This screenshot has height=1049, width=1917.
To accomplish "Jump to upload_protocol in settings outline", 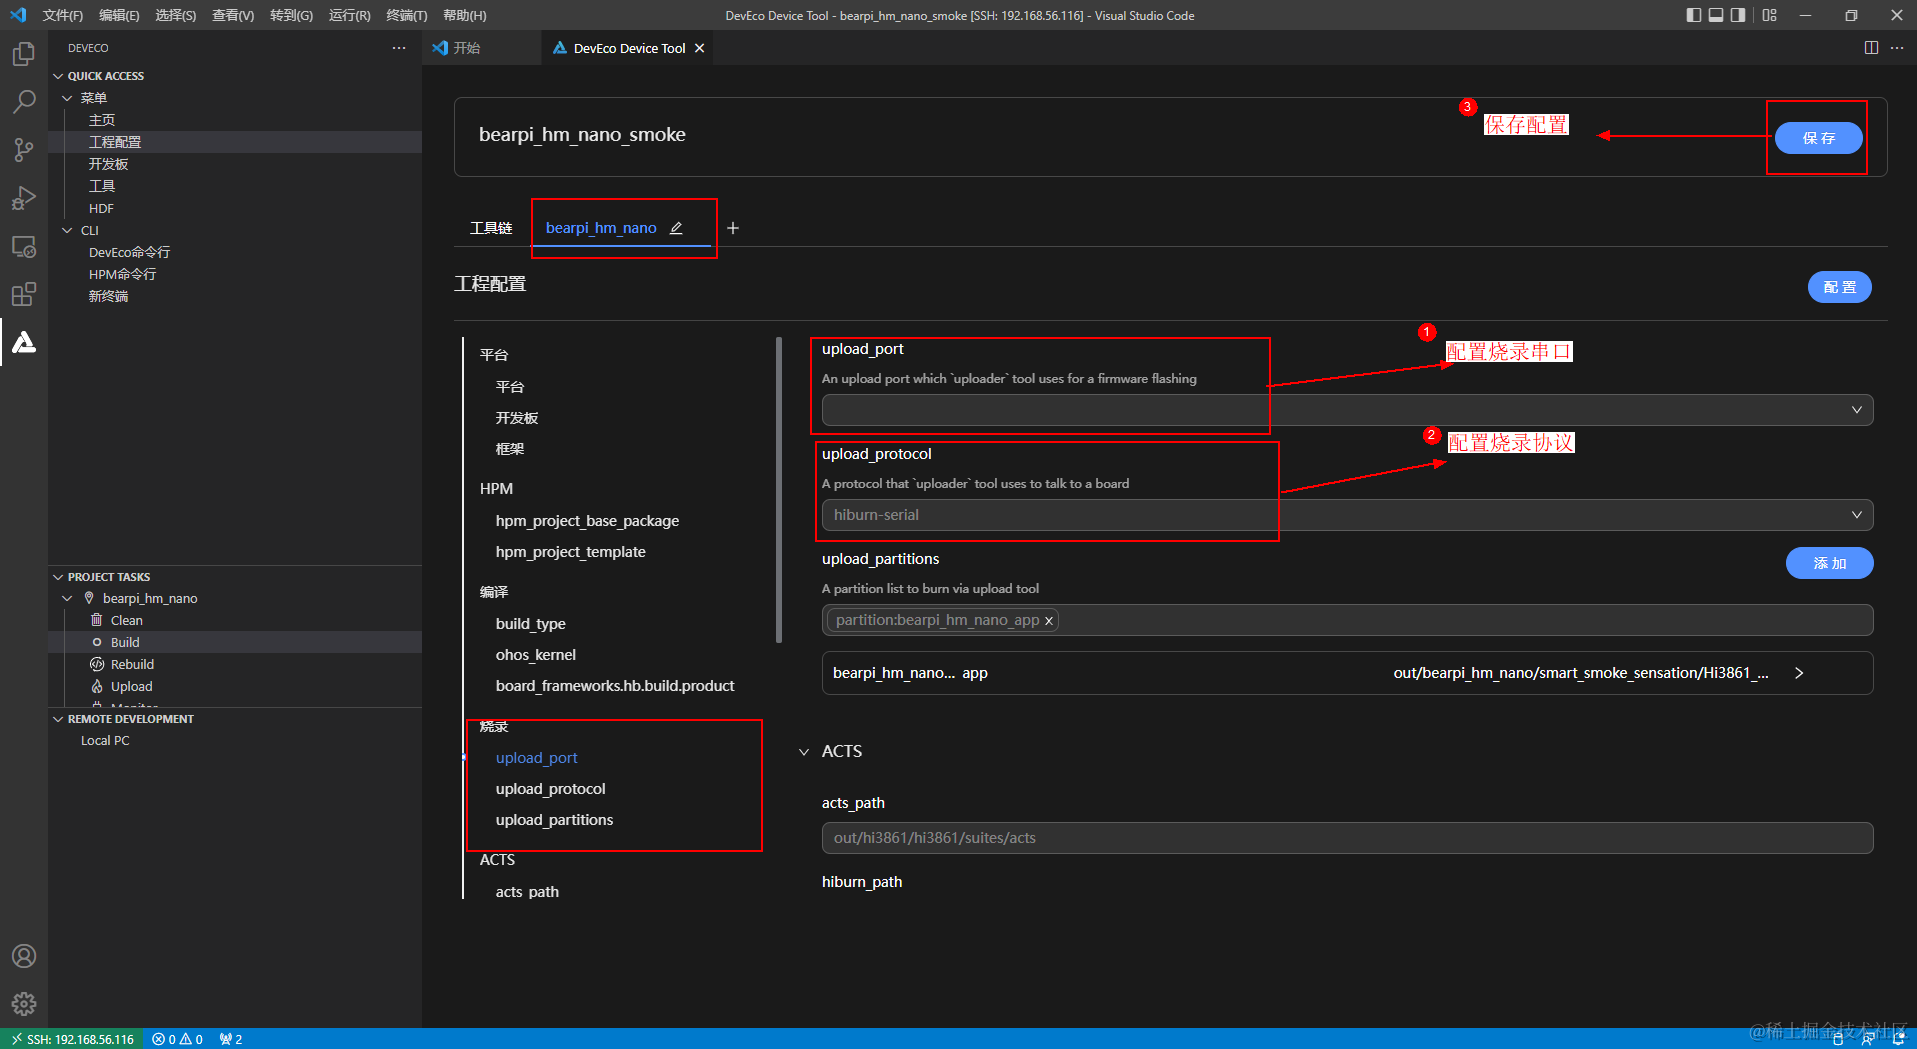I will pyautogui.click(x=550, y=789).
